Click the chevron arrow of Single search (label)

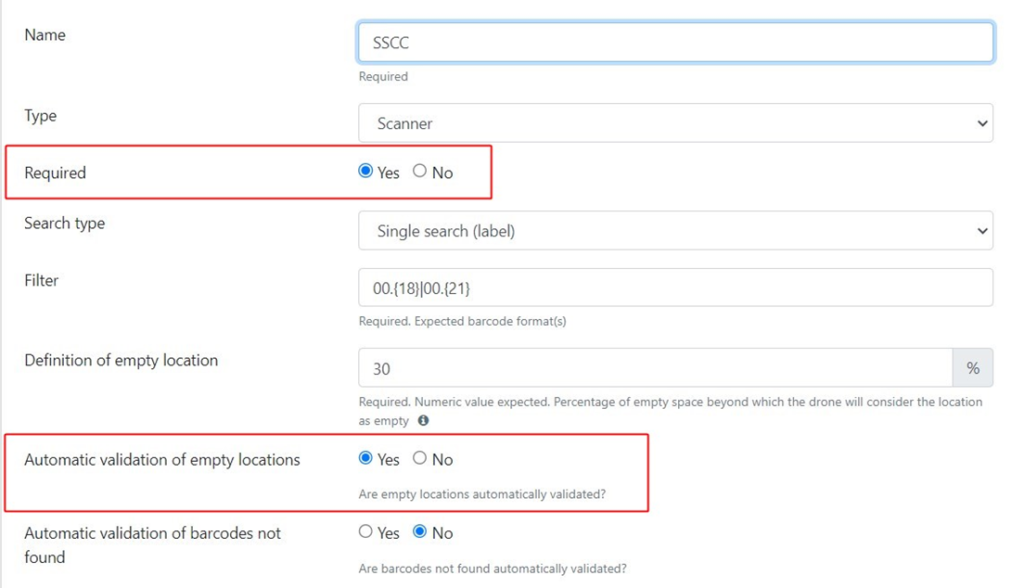click(982, 231)
